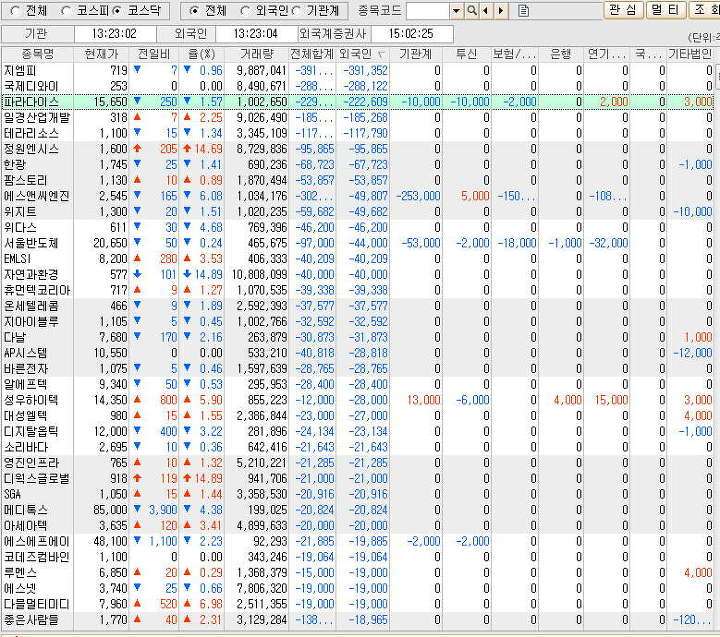Click the 외국계증권사 time value 15:02:25

[x=411, y=34]
